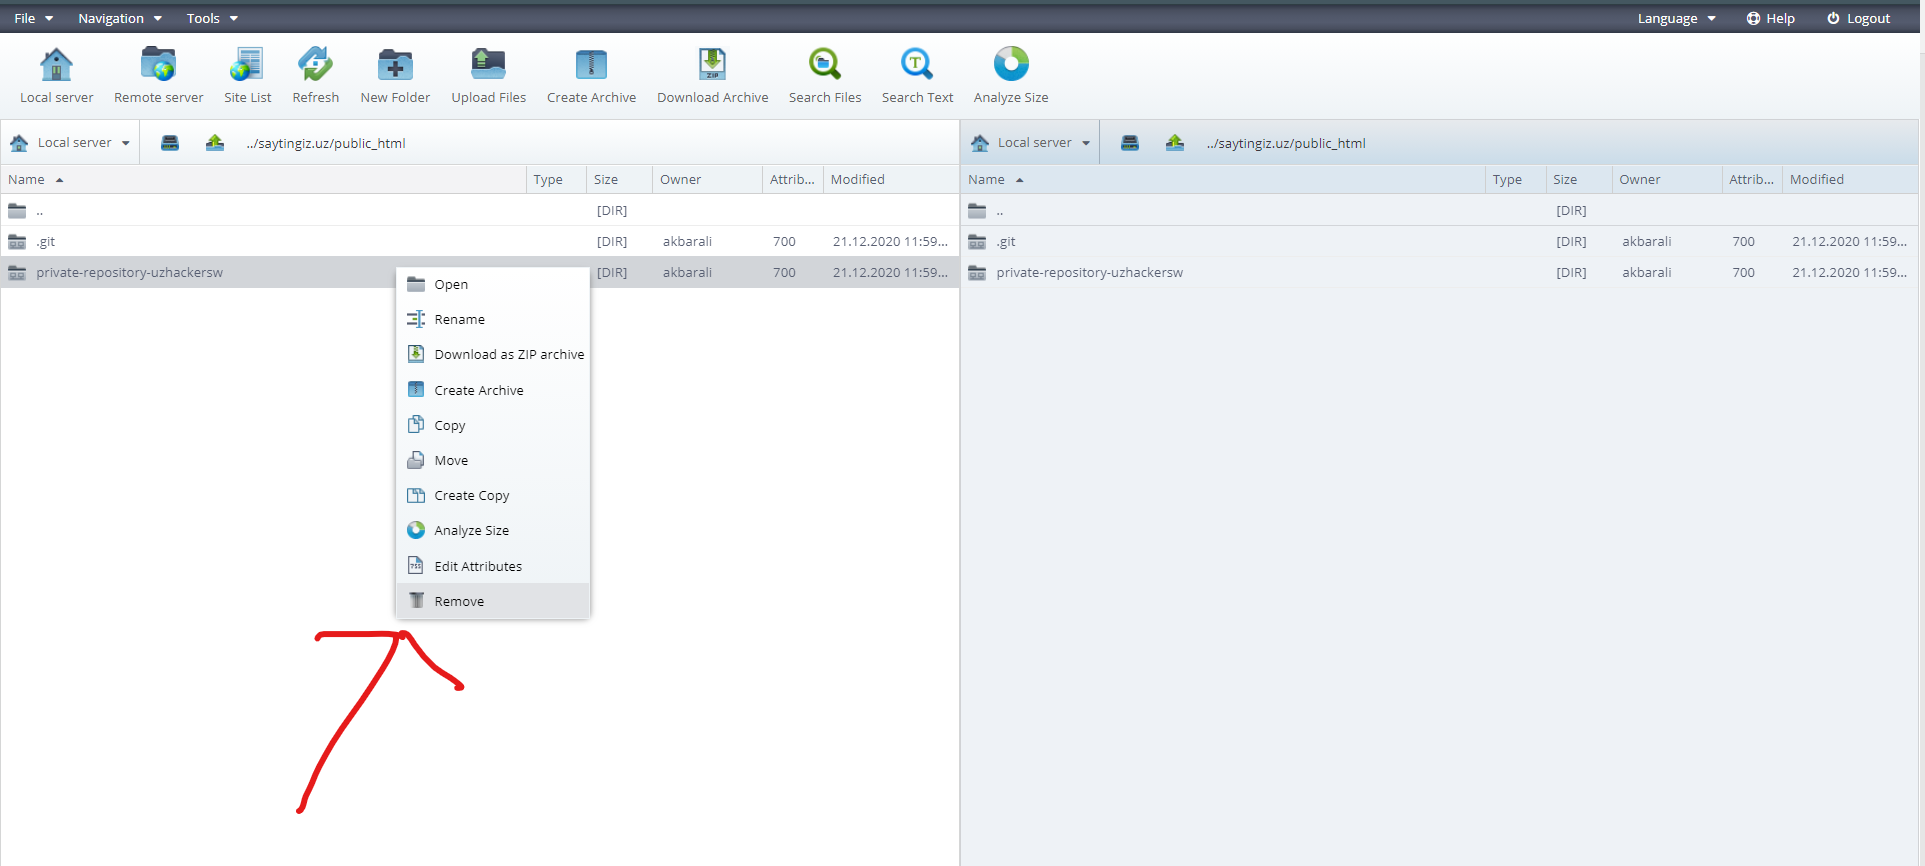The height and width of the screenshot is (866, 1925).
Task: Open Search Files from the toolbar
Action: tap(825, 65)
